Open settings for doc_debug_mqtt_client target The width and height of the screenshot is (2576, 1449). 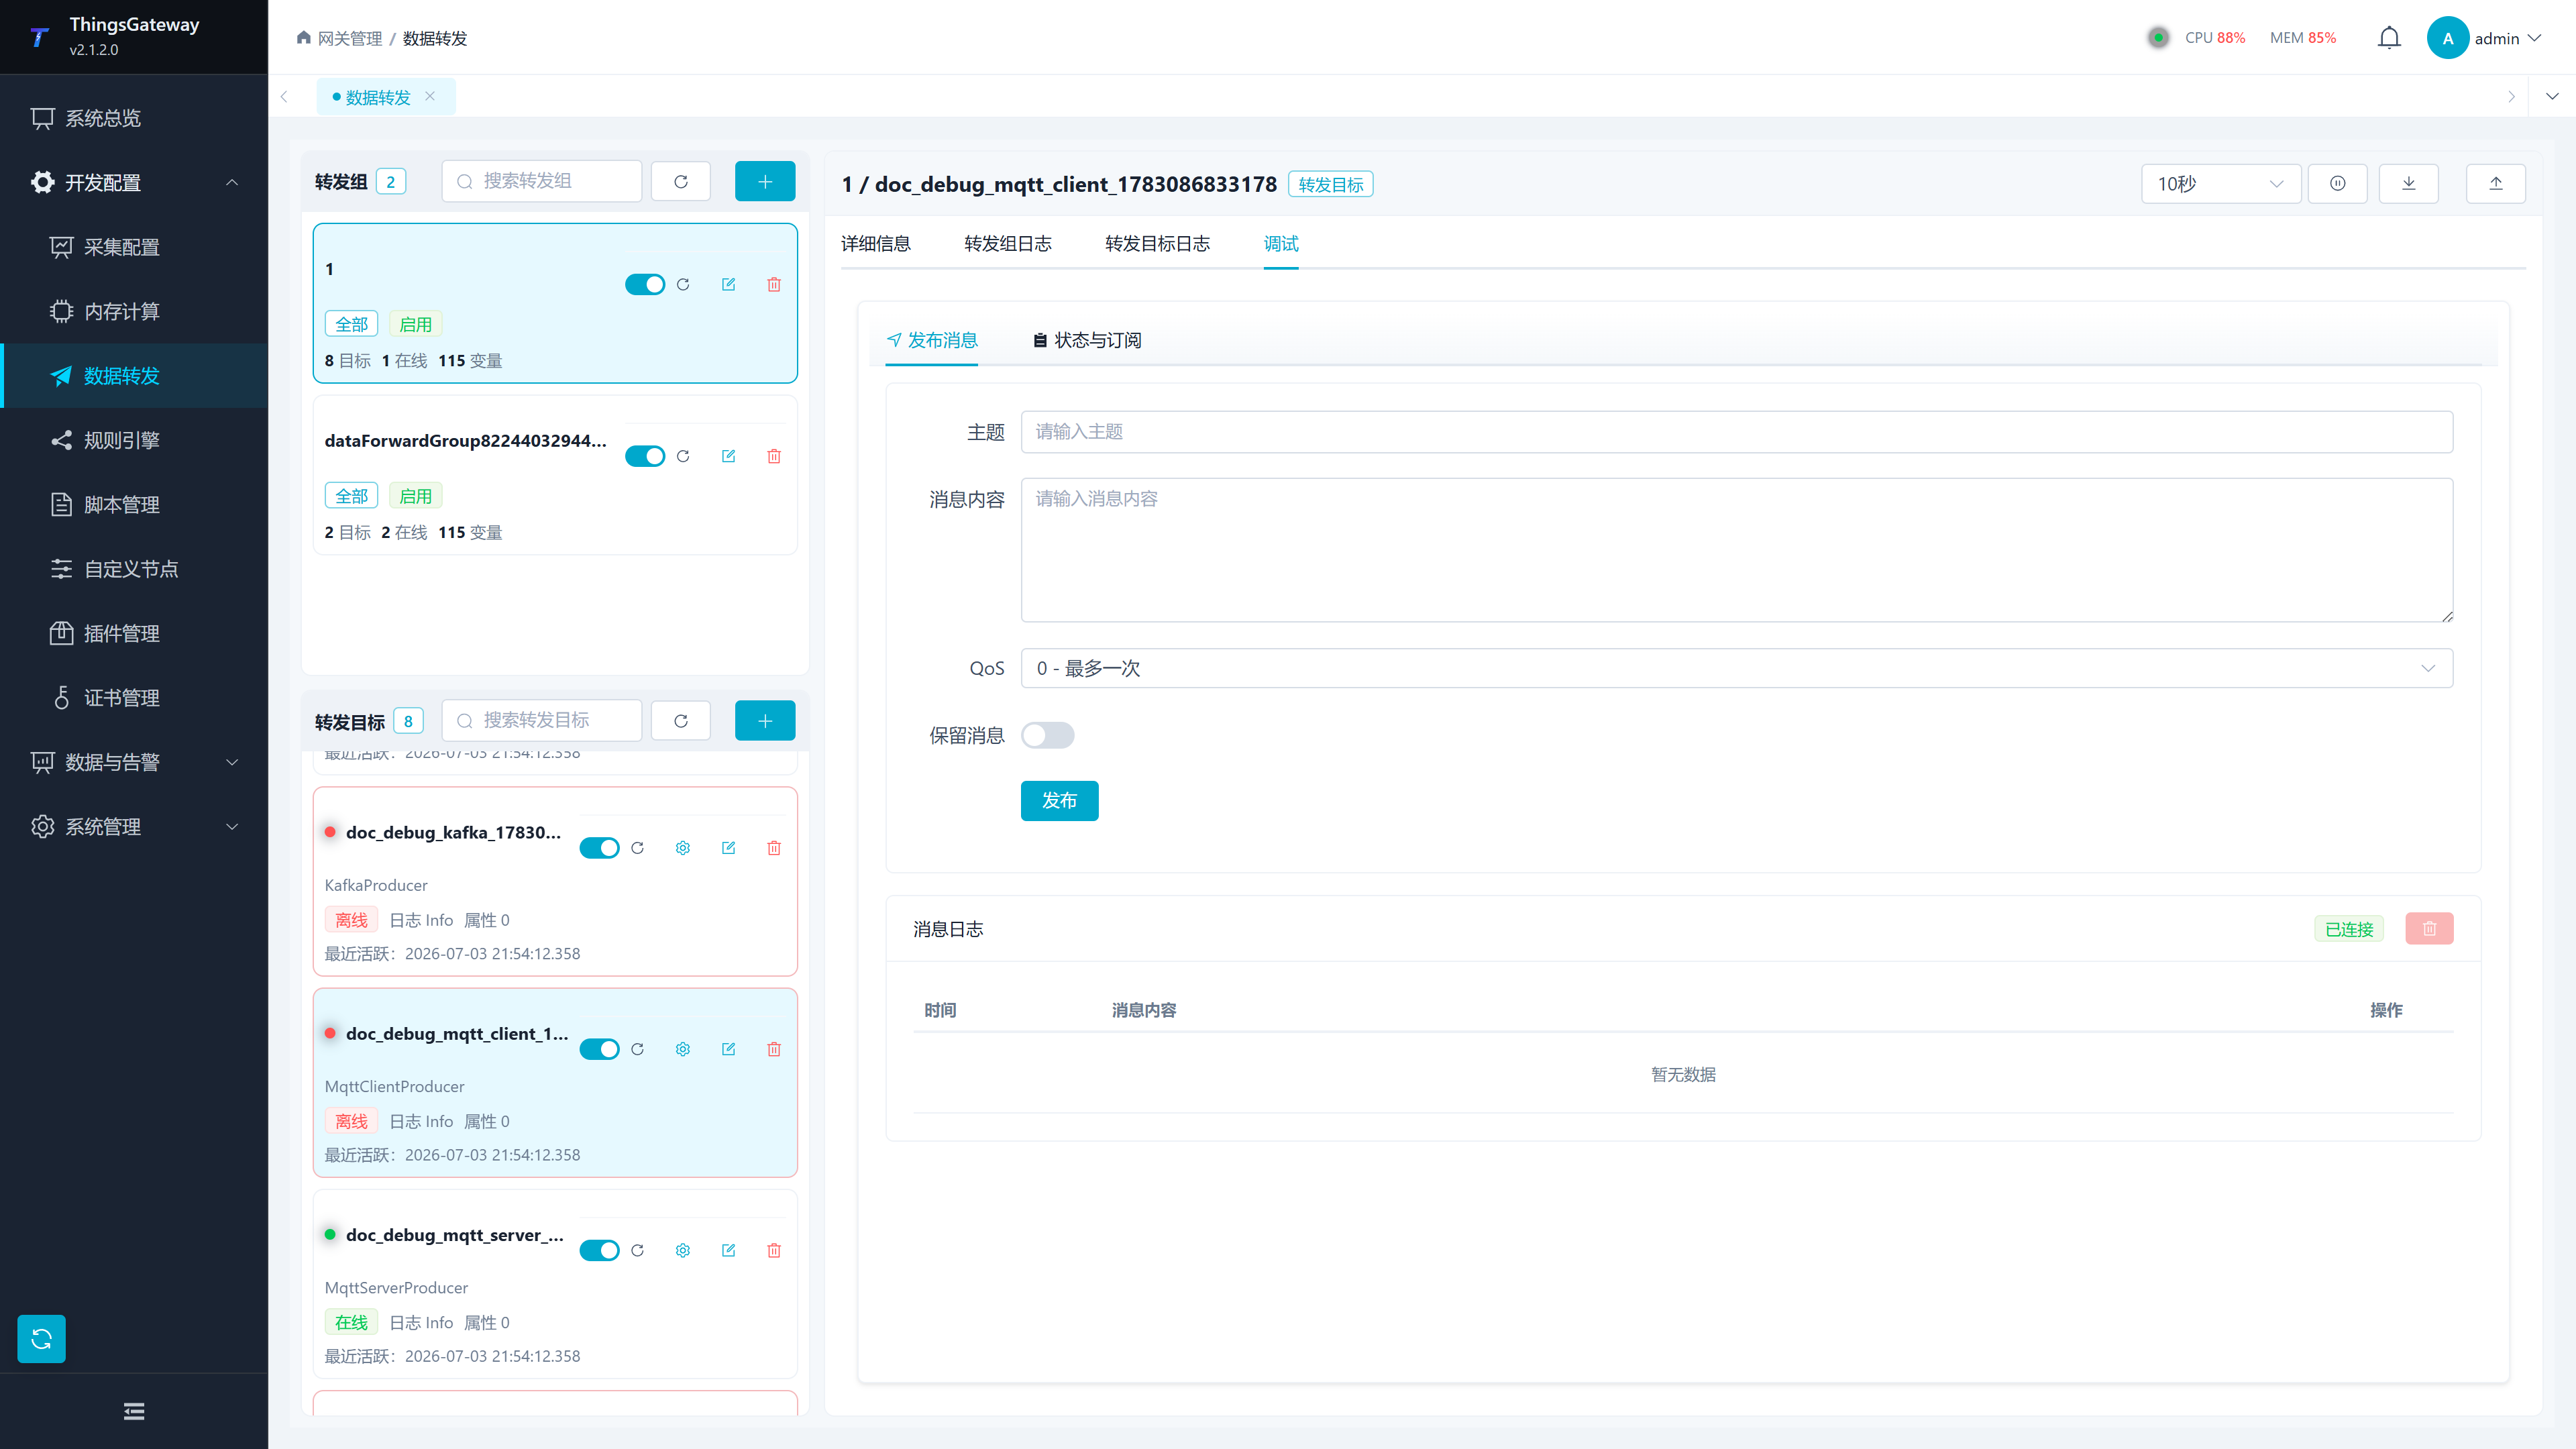[683, 1049]
